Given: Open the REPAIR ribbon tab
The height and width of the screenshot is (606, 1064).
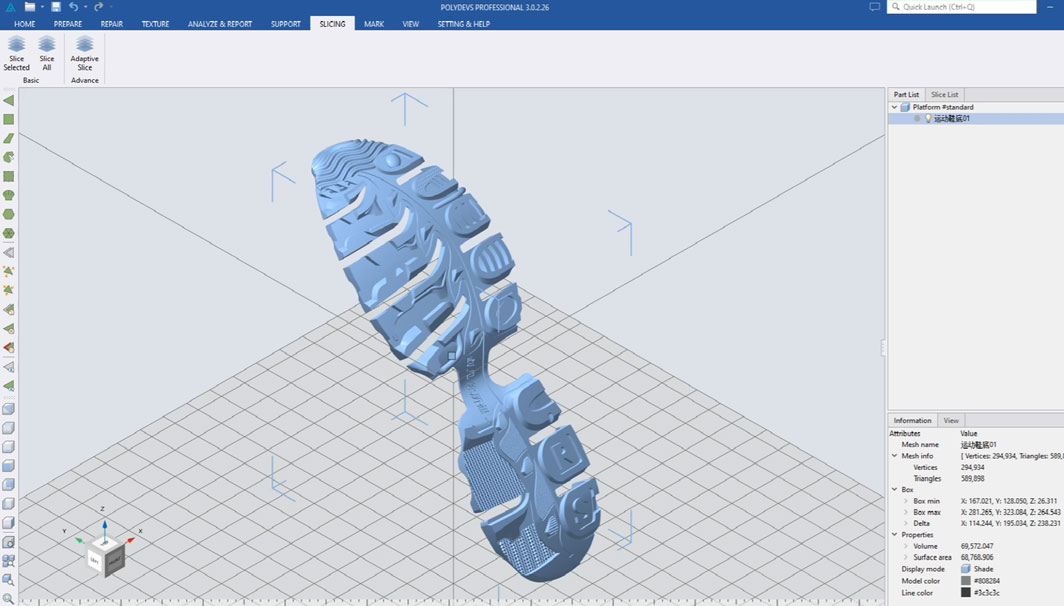Looking at the screenshot, I should point(111,23).
